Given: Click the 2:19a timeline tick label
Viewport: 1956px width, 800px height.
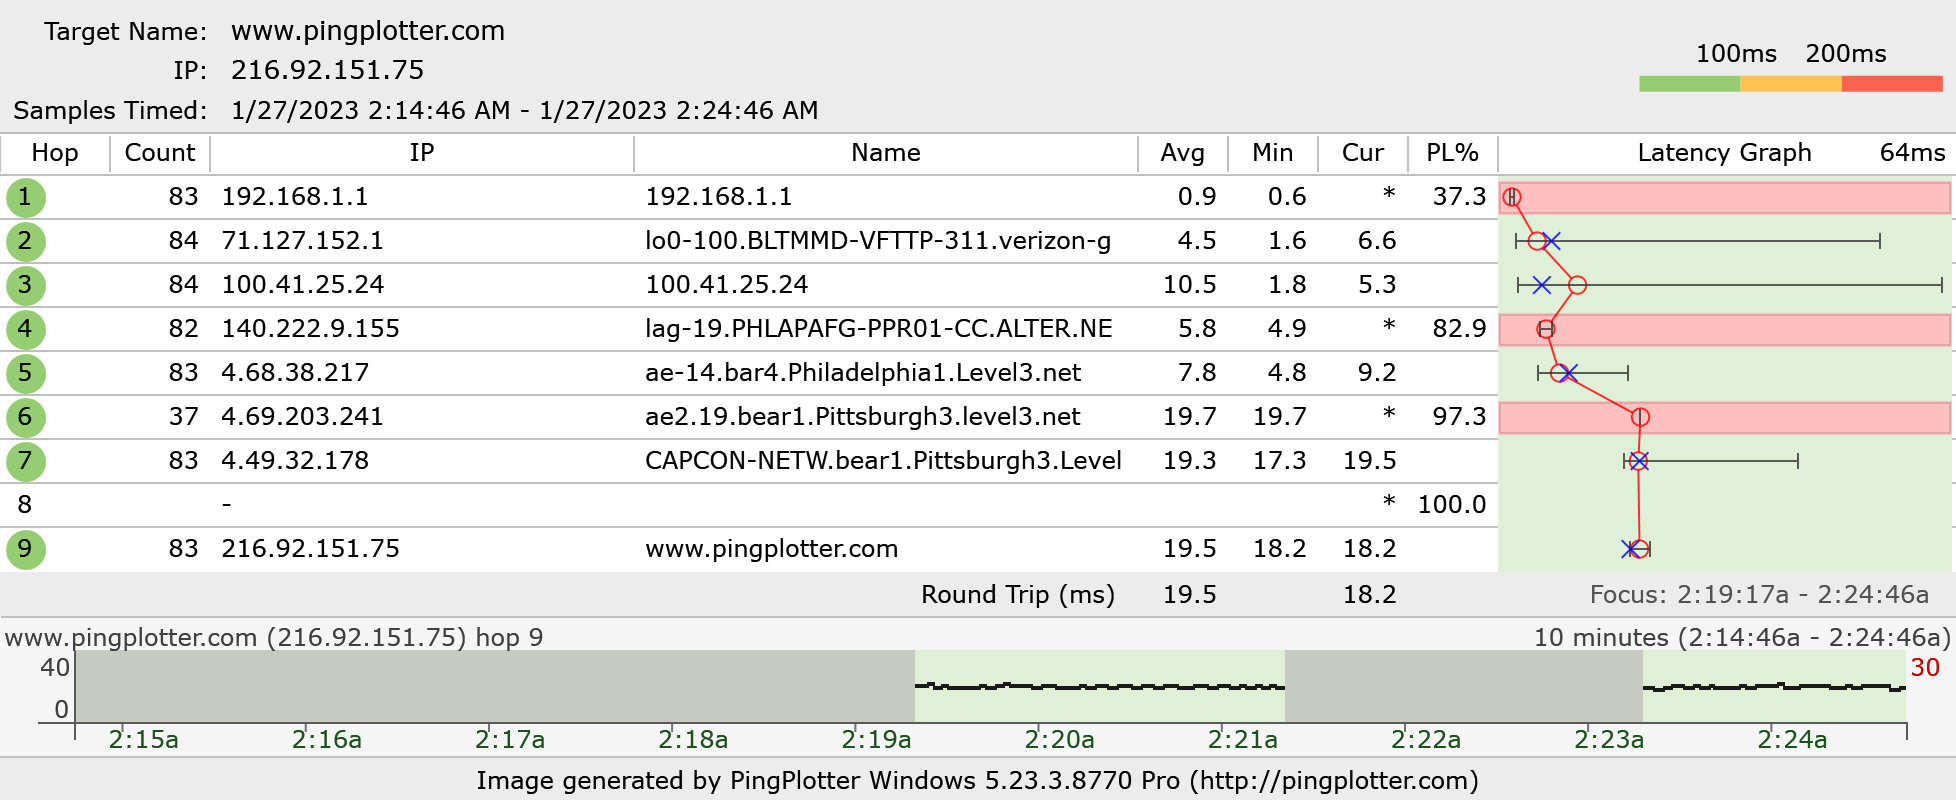Looking at the screenshot, I should click(876, 740).
